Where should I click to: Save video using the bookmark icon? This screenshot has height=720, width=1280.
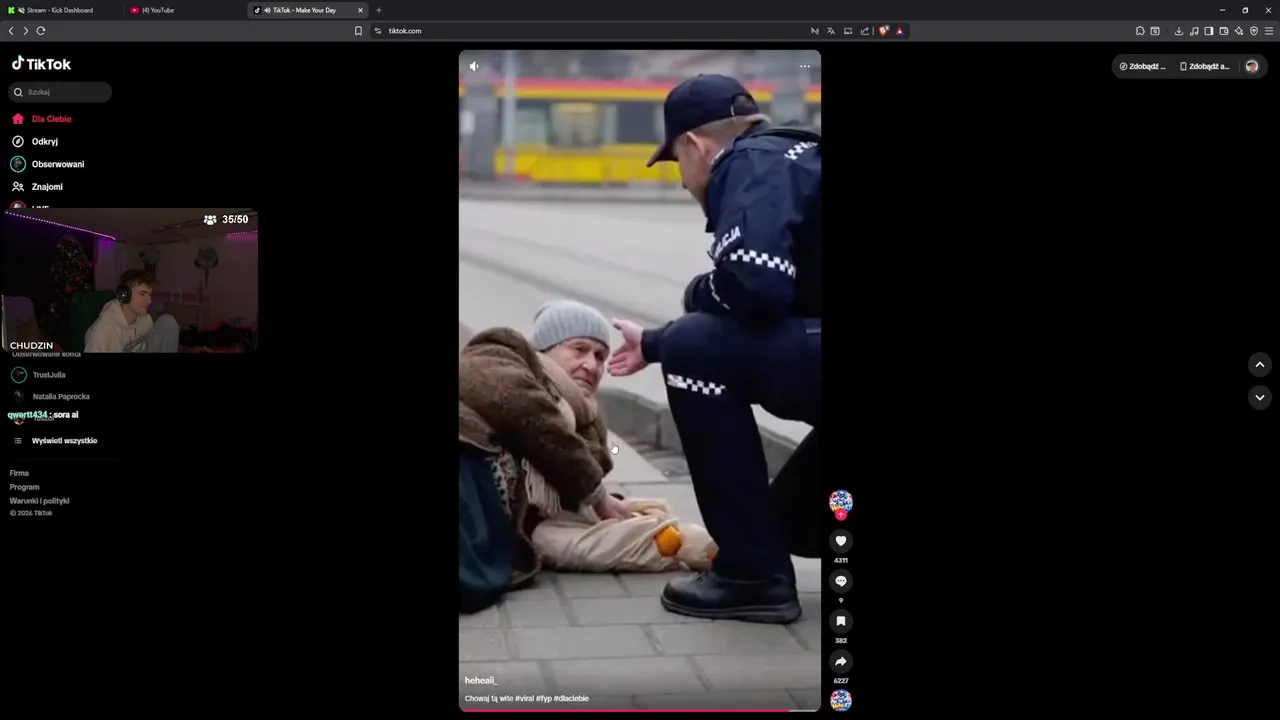pos(841,621)
